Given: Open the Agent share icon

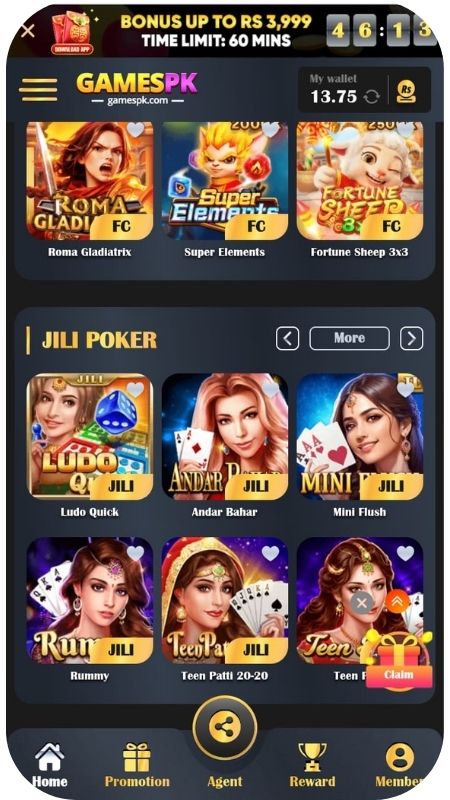Looking at the screenshot, I should [x=225, y=728].
